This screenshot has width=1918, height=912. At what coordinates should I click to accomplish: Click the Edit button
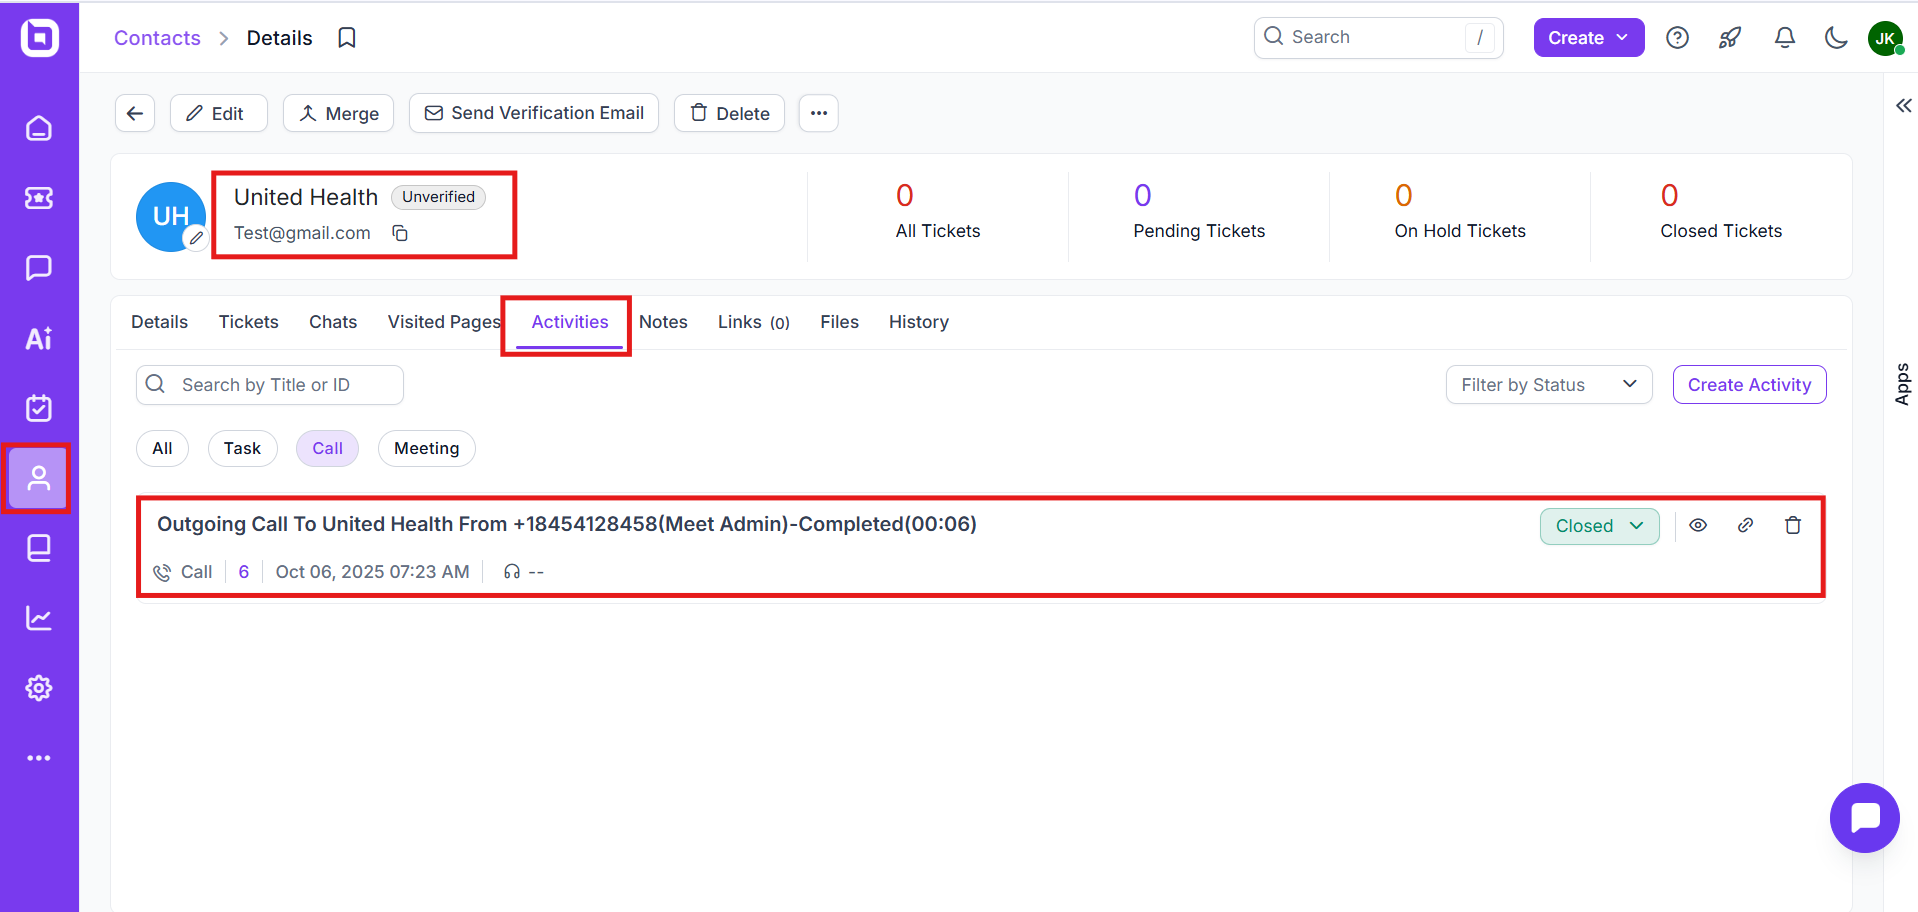point(218,113)
